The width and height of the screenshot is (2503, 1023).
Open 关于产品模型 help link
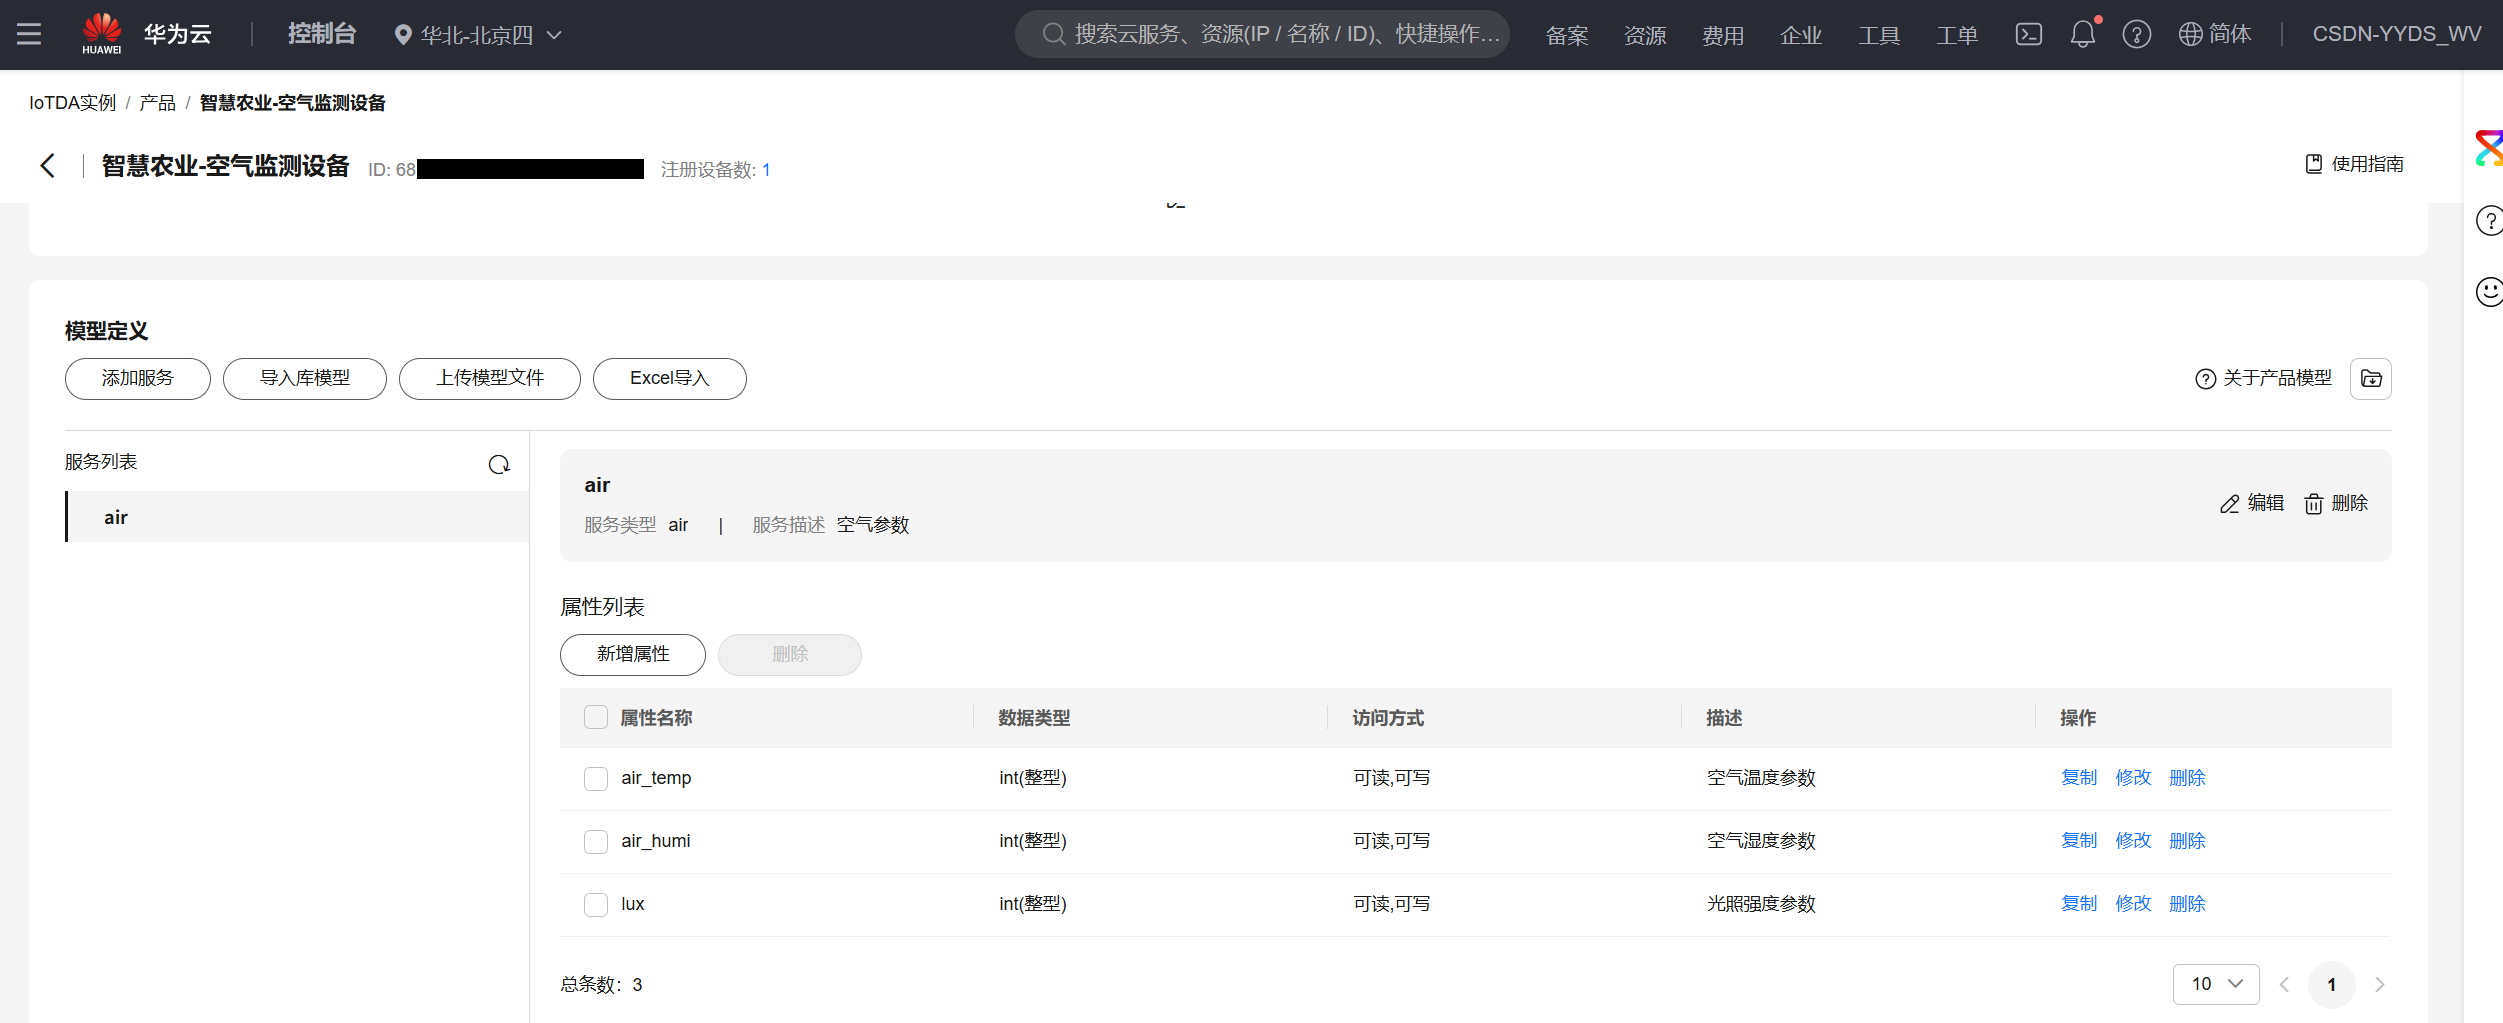(x=2263, y=378)
